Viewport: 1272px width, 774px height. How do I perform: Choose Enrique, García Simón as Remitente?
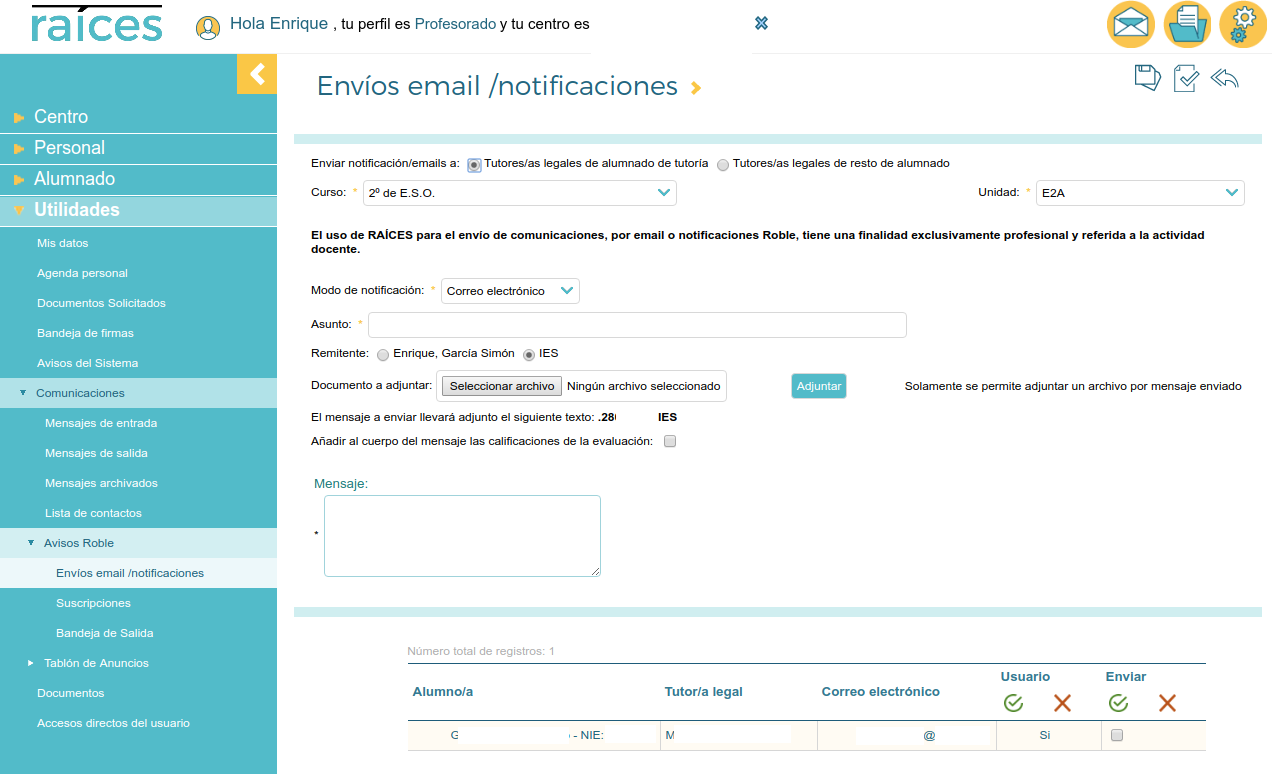click(383, 355)
